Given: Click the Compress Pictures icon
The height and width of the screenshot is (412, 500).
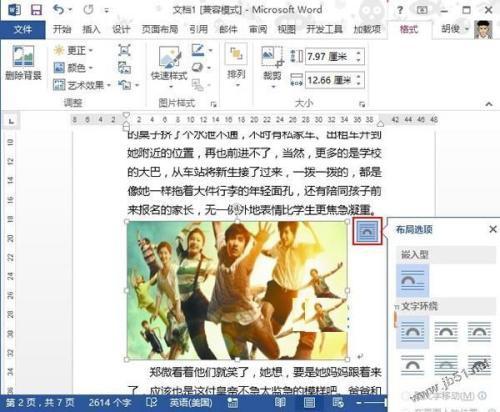Looking at the screenshot, I should pos(125,50).
